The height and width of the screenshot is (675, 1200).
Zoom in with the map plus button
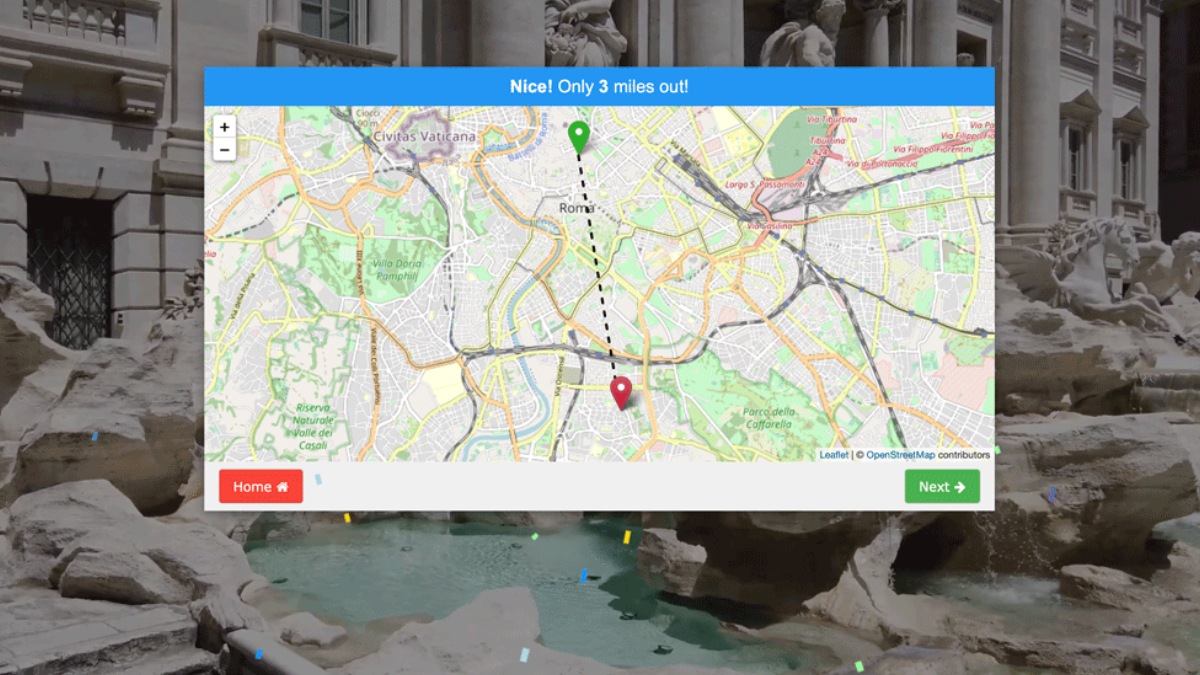[x=224, y=127]
